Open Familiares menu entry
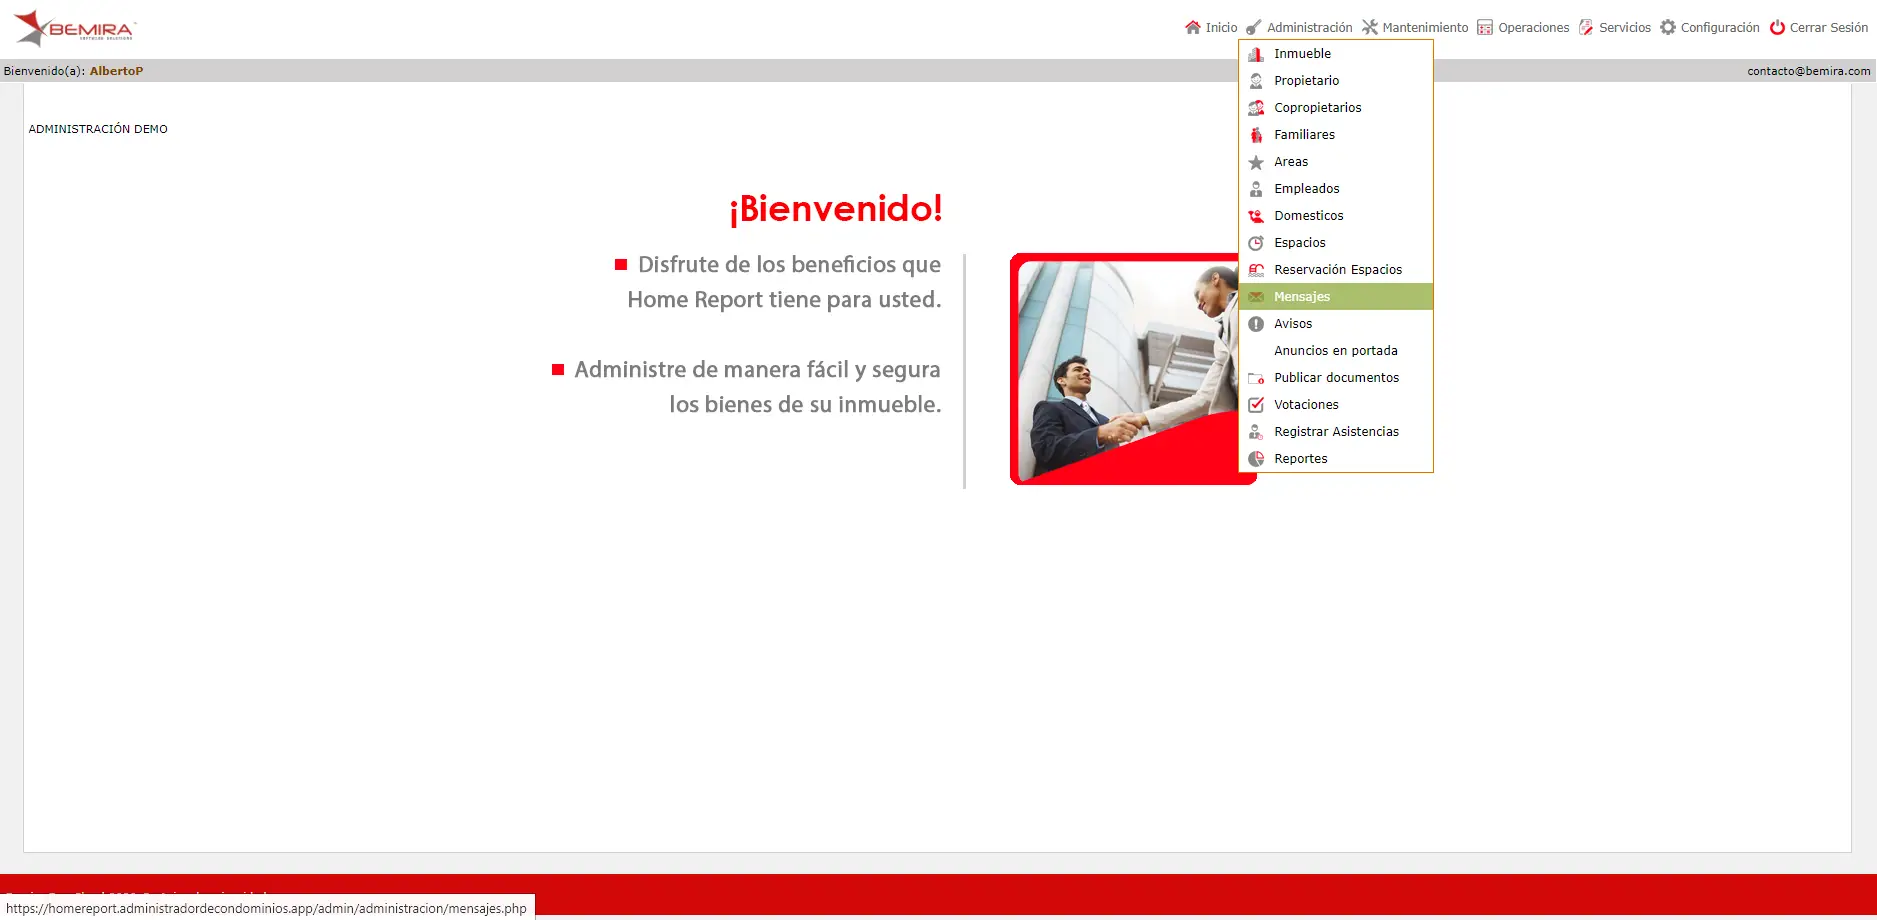Screen dimensions: 1877x920 pyautogui.click(x=1336, y=135)
